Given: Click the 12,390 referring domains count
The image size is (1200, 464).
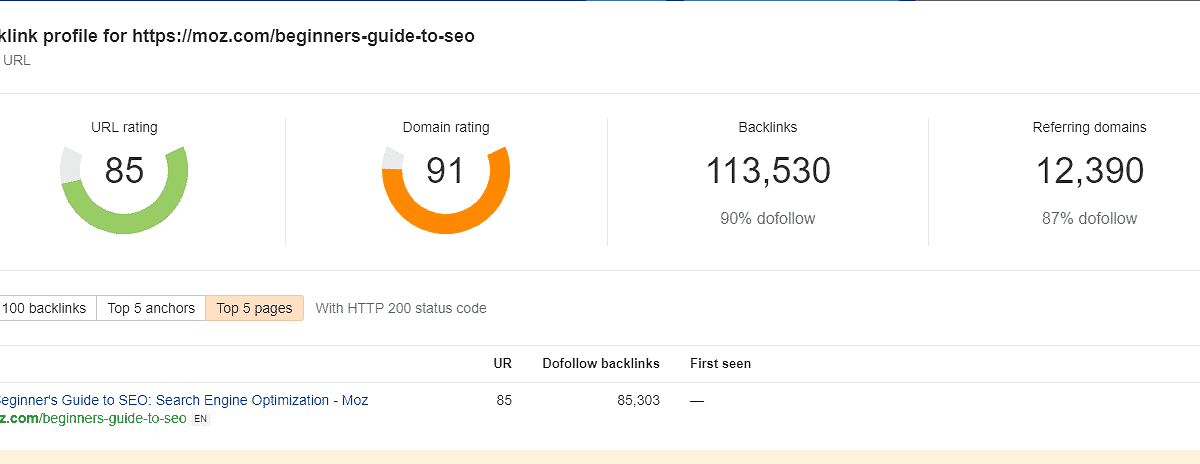Looking at the screenshot, I should click(x=1089, y=171).
